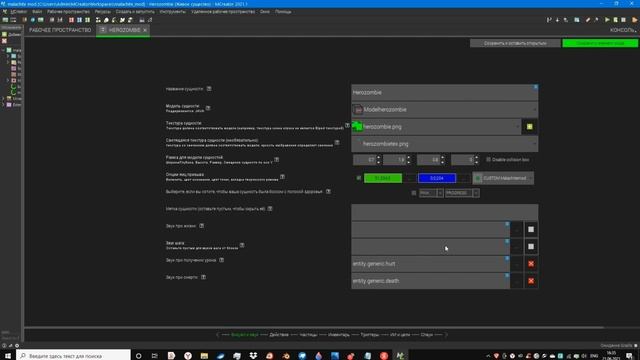Click previous page arrow at bottom navigation
640x360 pixels.
tap(218, 335)
